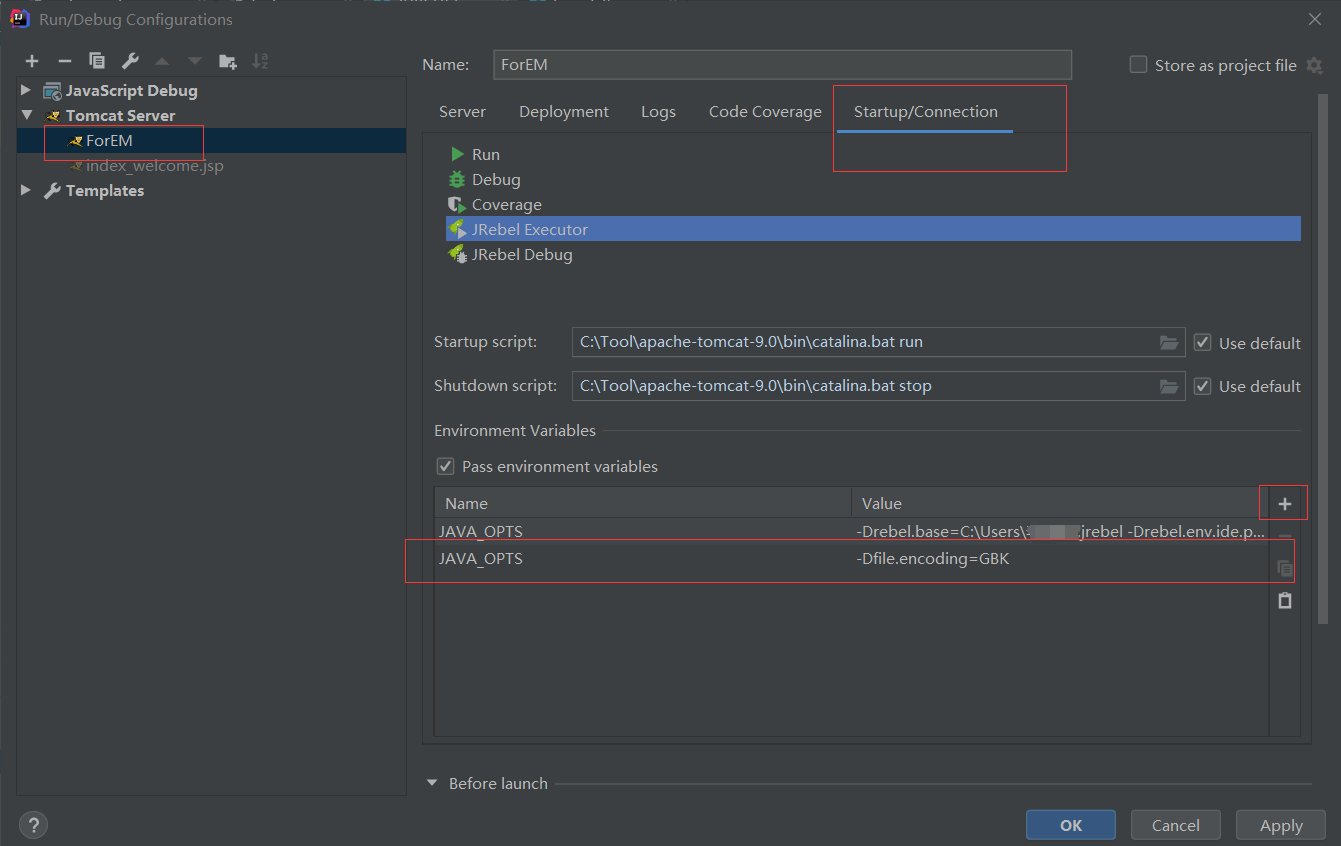Click the Cancel button
Image resolution: width=1341 pixels, height=846 pixels.
tap(1176, 825)
